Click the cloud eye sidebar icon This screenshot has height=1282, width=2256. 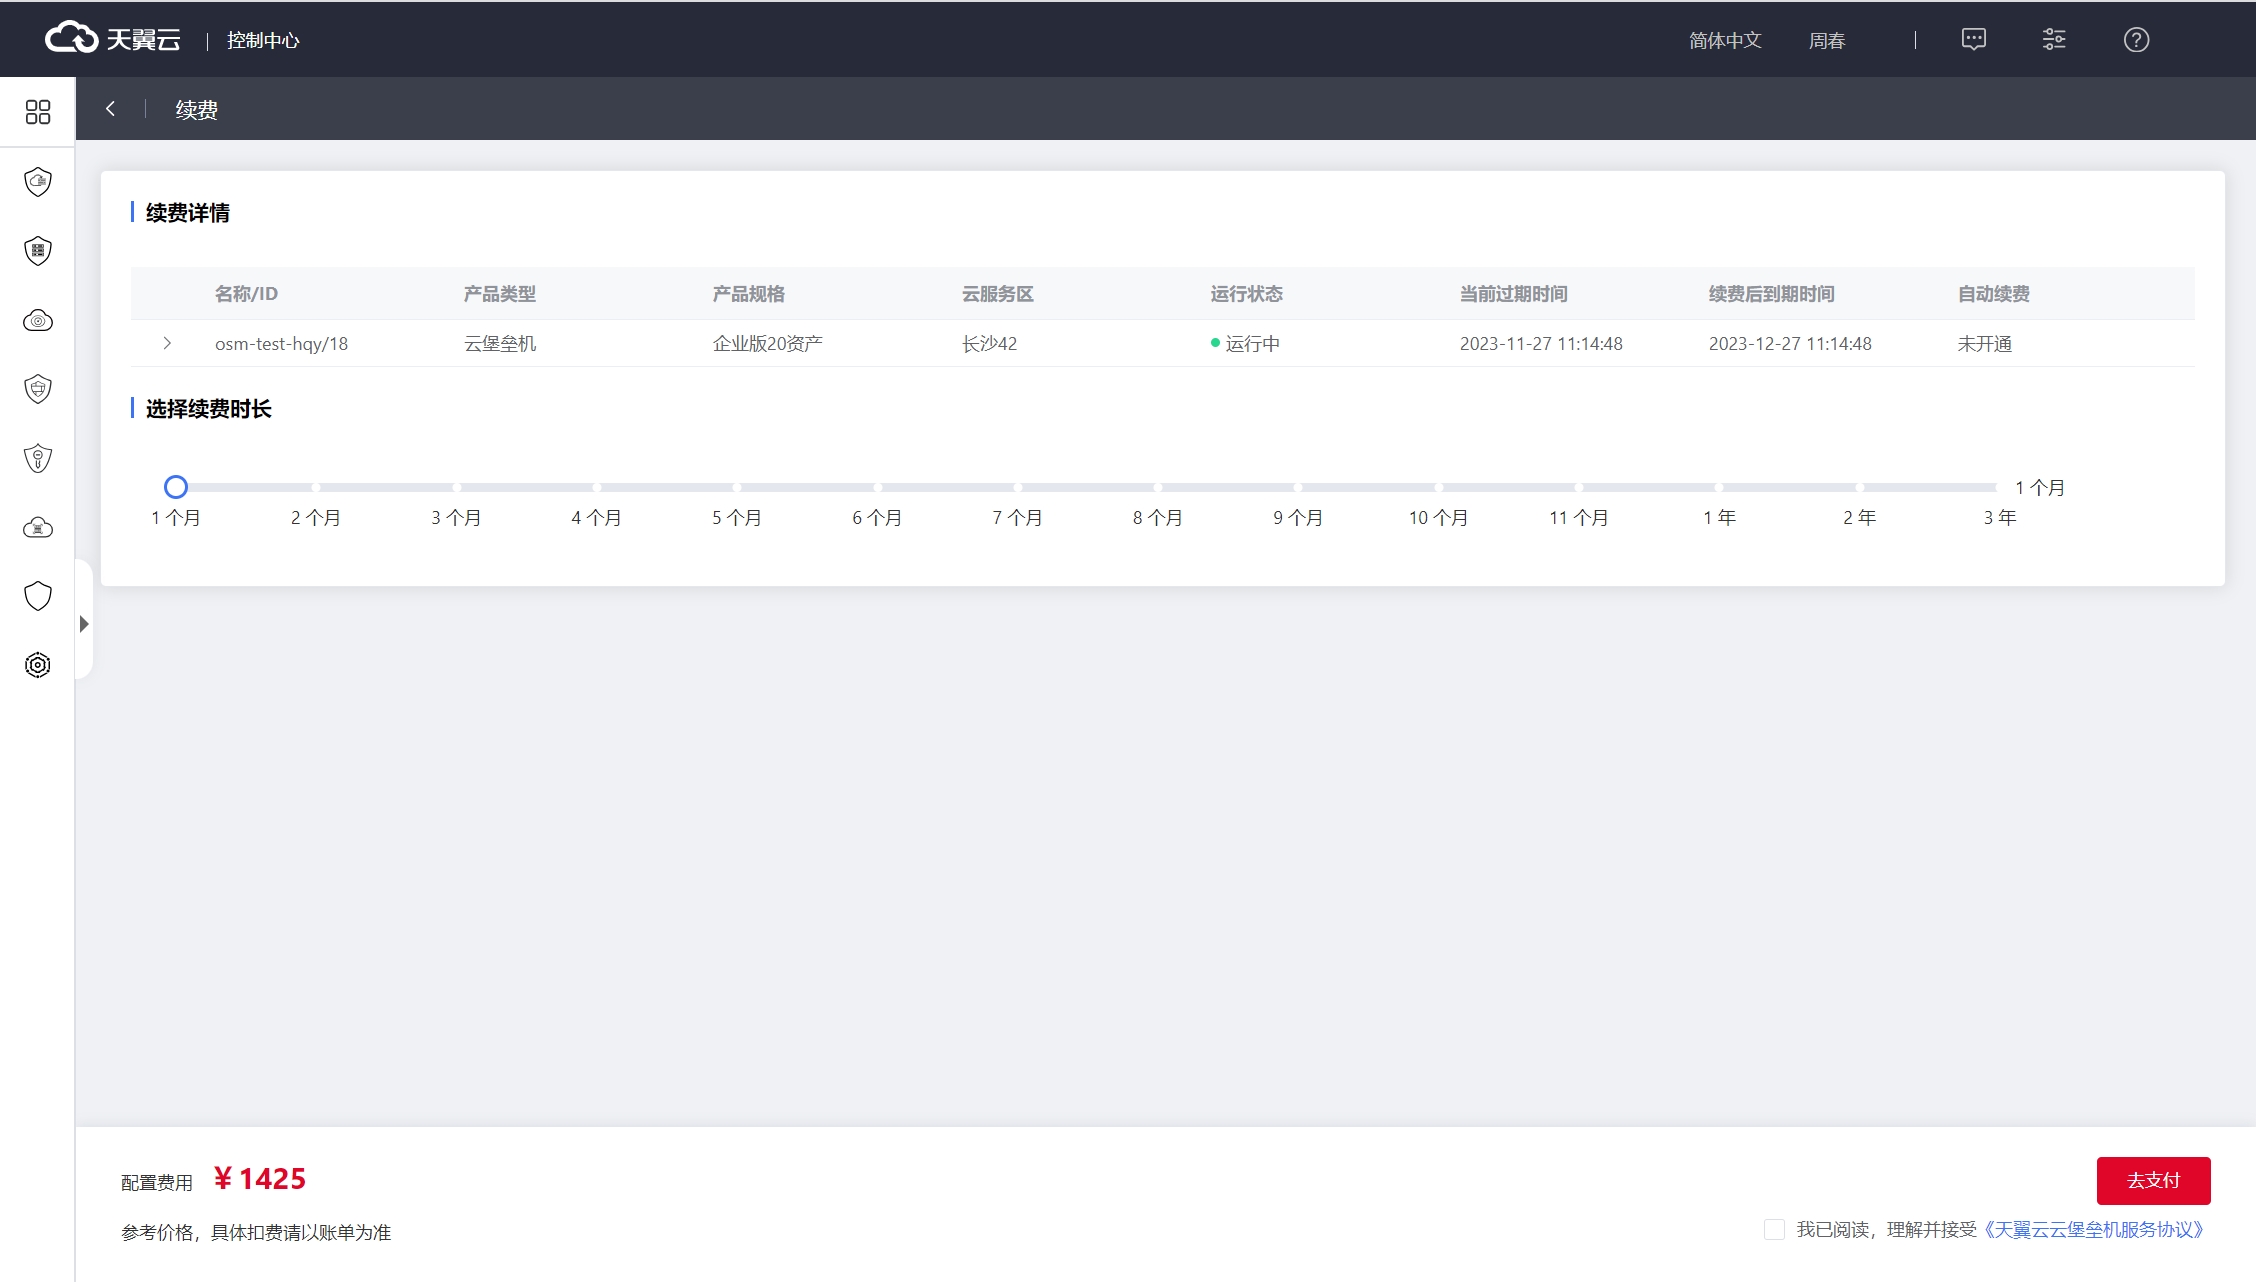coord(38,321)
